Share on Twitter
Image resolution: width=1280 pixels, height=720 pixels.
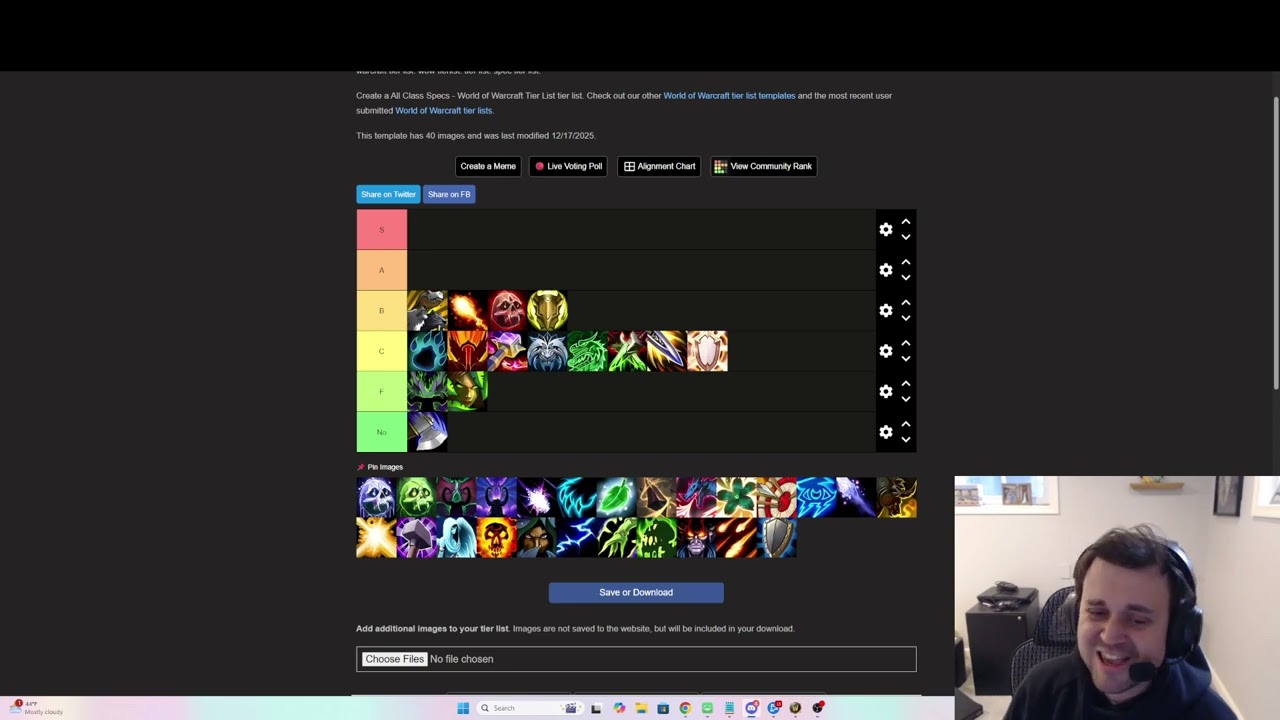(x=388, y=194)
